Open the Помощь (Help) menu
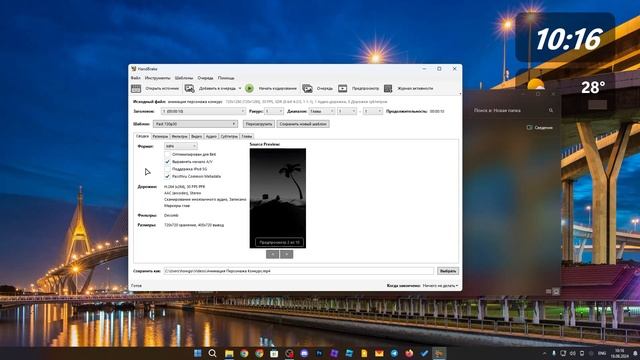Screen dimensions: 640x360 tap(226, 78)
